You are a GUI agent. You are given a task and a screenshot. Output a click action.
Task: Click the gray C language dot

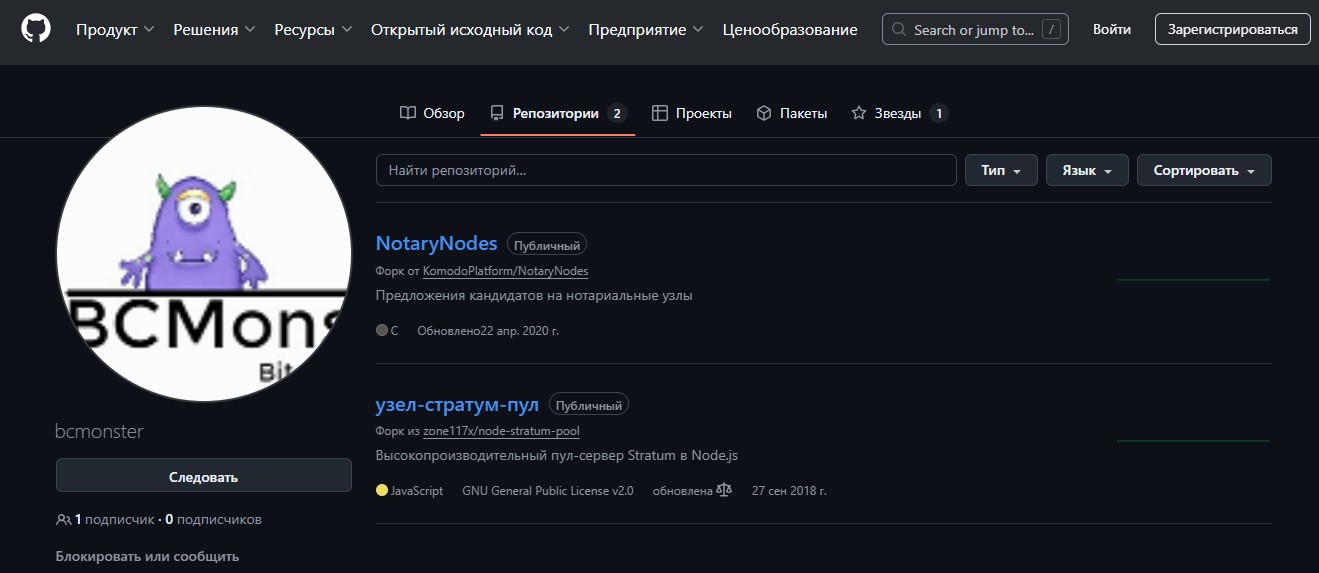tap(382, 330)
